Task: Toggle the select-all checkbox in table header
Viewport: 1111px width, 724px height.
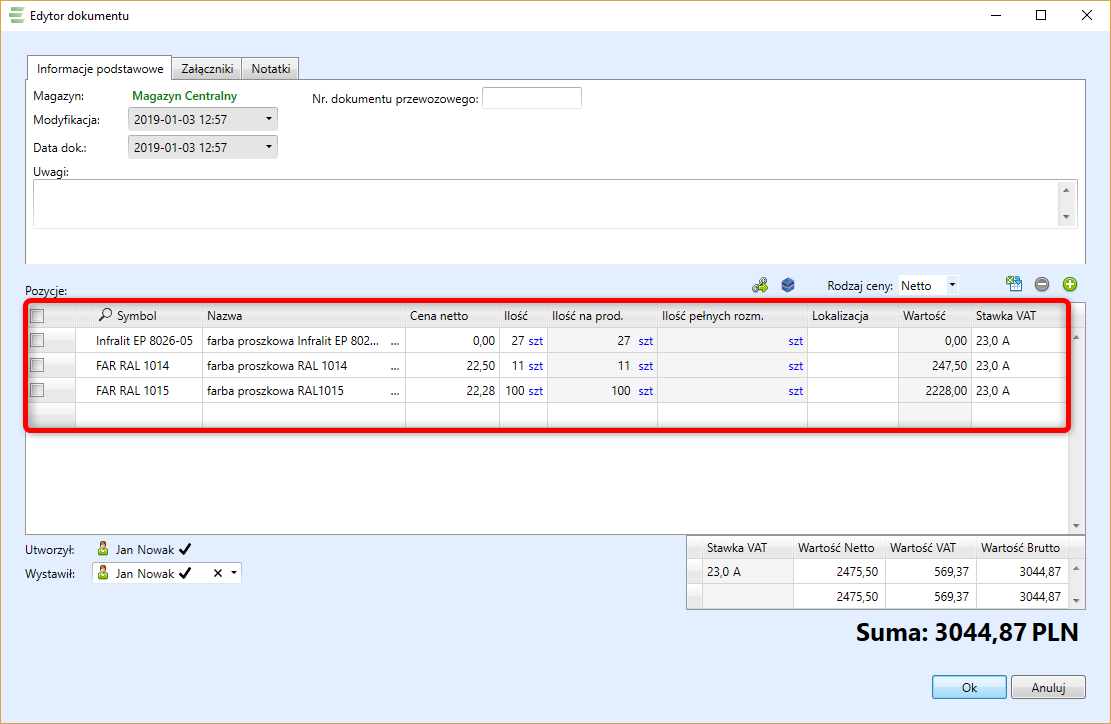Action: click(x=37, y=316)
